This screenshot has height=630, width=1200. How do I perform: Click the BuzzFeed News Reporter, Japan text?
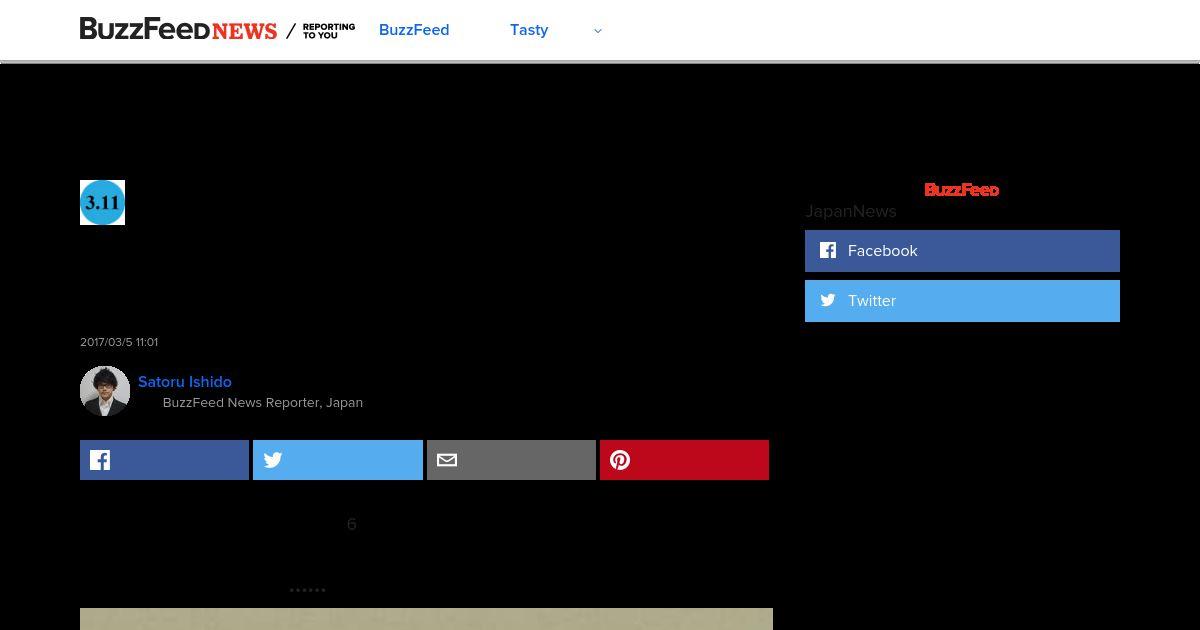[263, 402]
